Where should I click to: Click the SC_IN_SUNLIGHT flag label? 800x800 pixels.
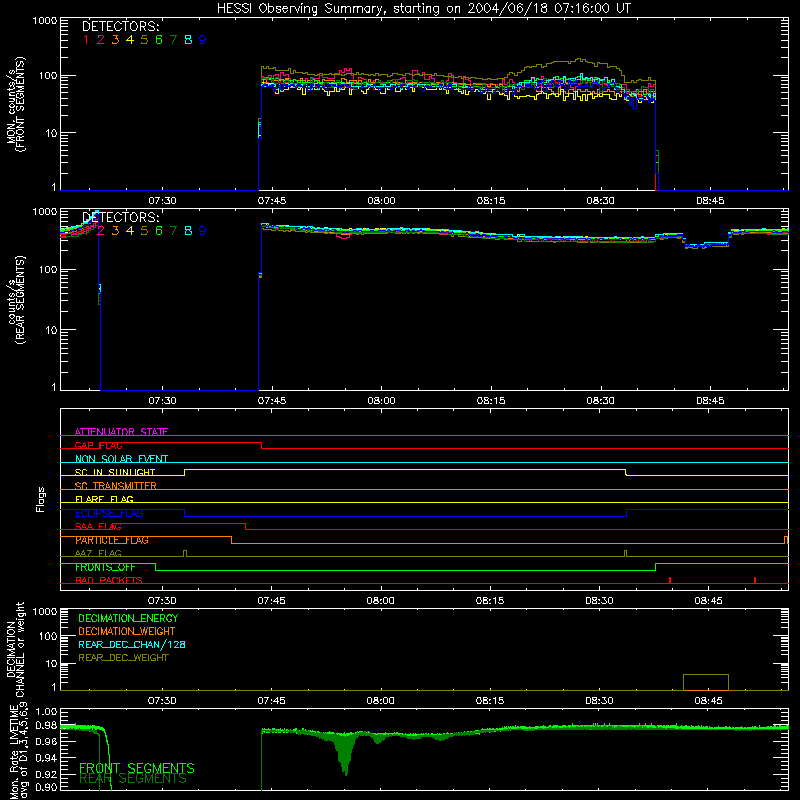[x=115, y=472]
